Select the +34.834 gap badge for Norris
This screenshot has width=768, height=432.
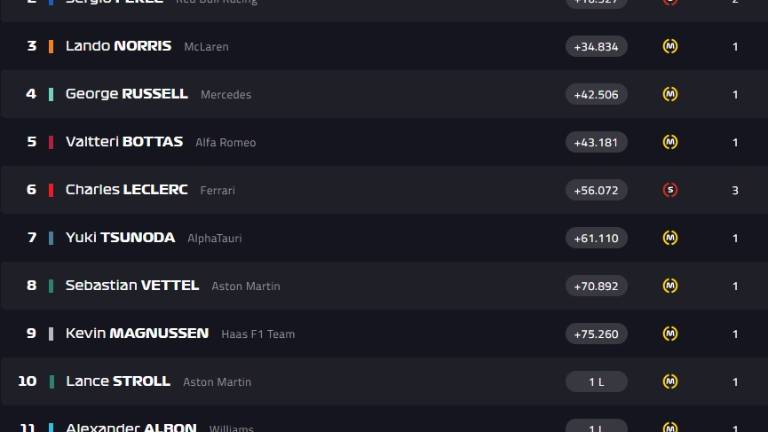pos(596,47)
